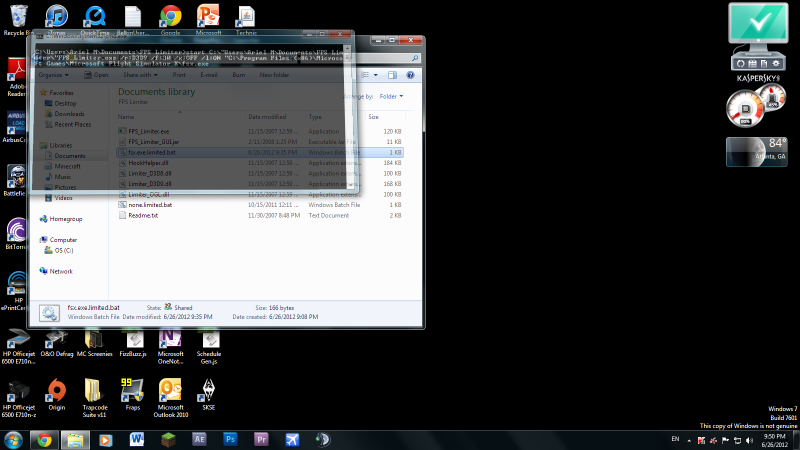
Task: Click the 120 KB size cell
Action: [x=392, y=132]
